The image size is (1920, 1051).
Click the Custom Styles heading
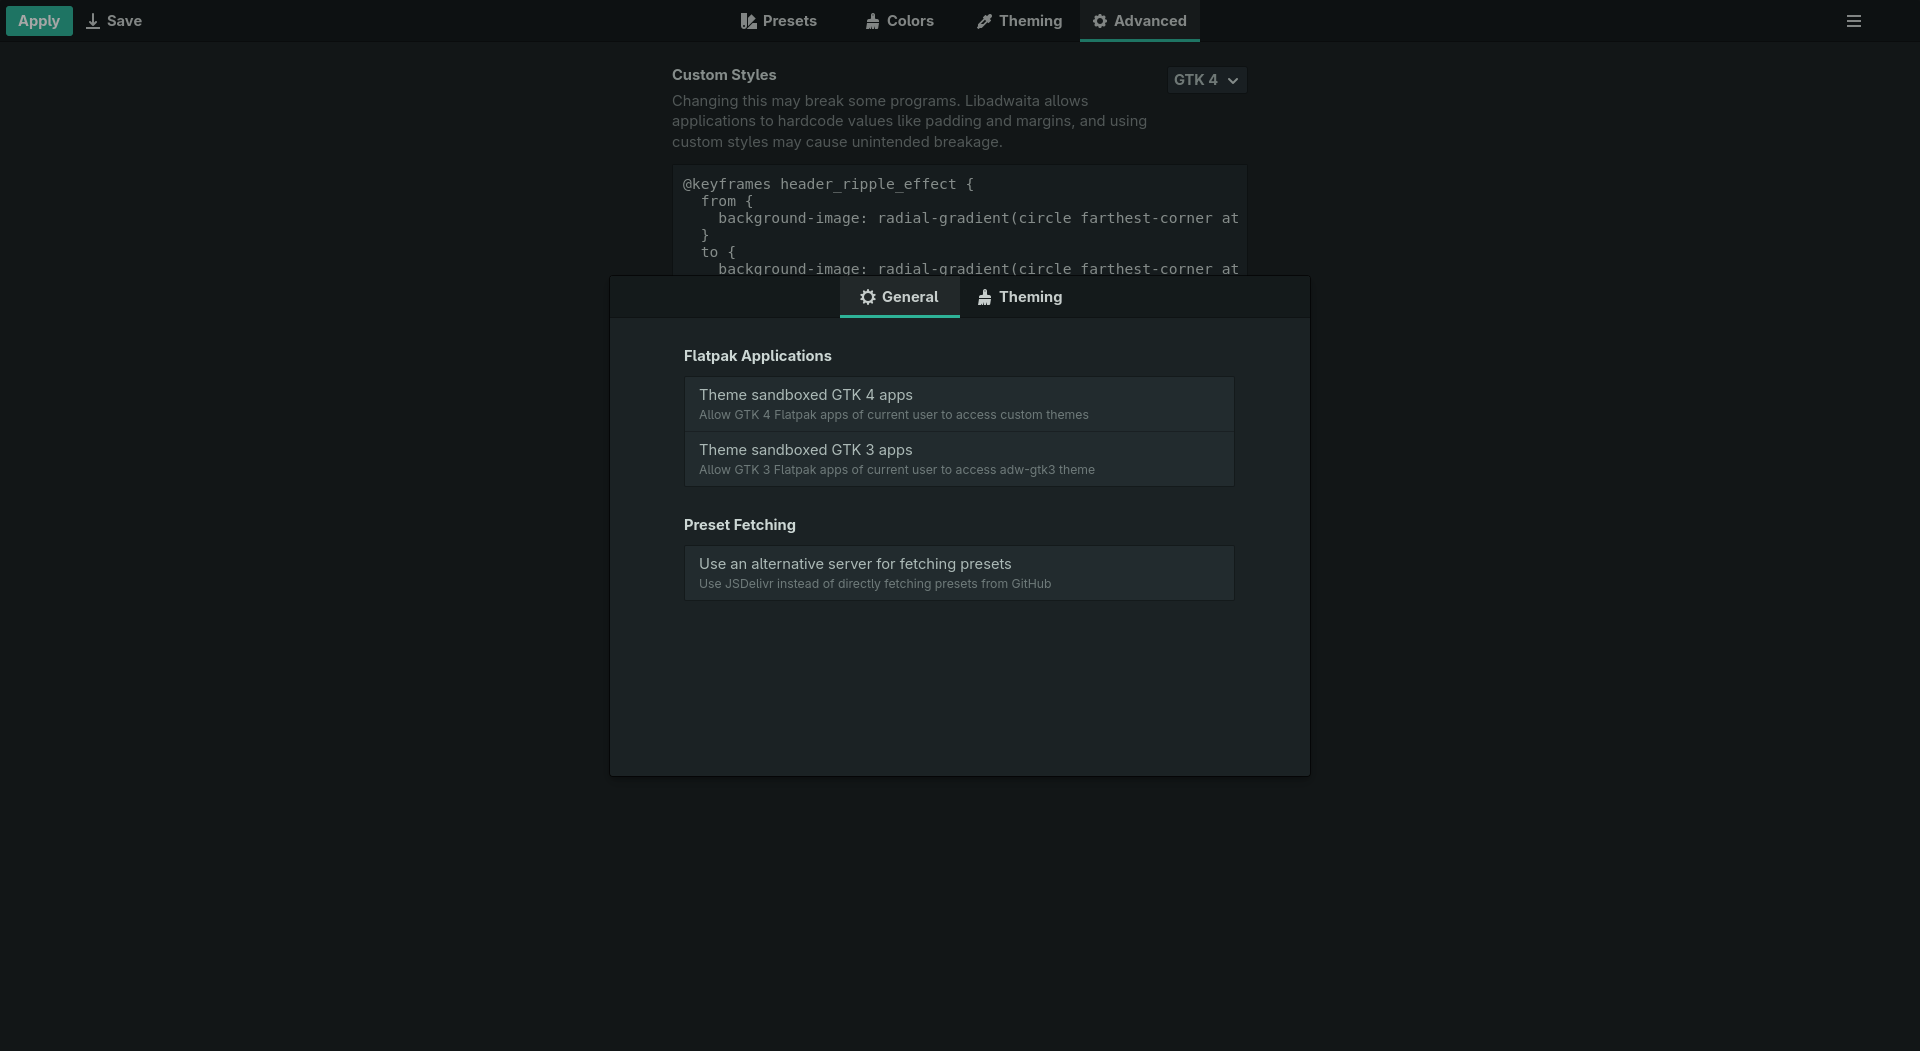(x=724, y=75)
